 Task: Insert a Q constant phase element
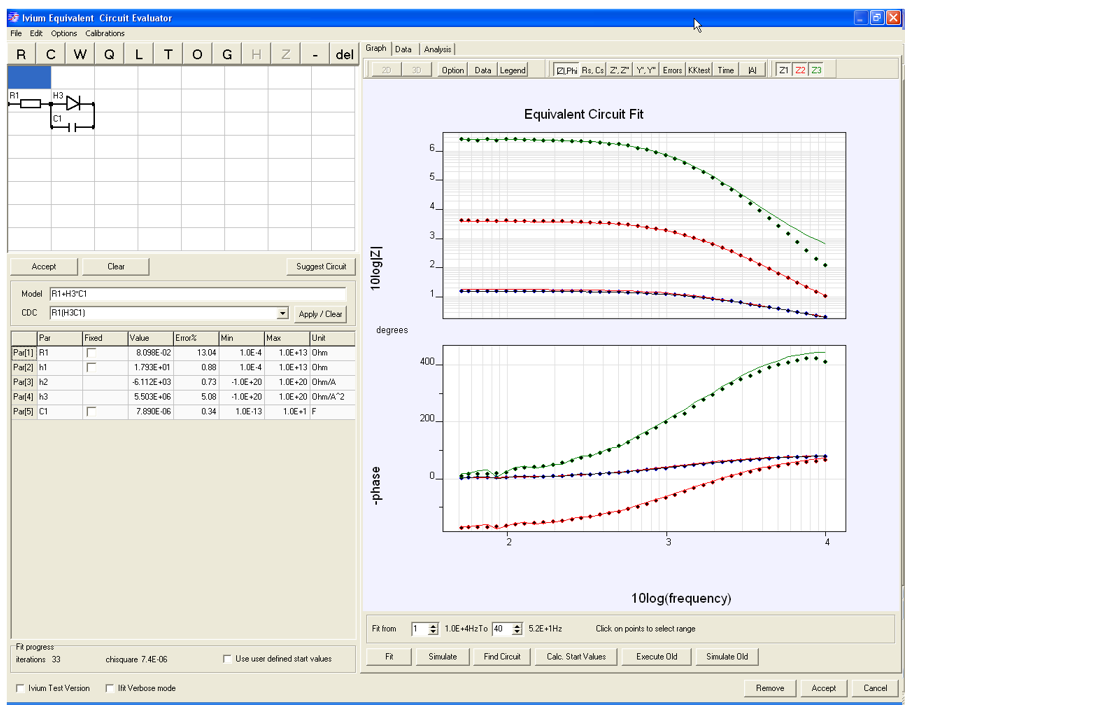[x=109, y=54]
